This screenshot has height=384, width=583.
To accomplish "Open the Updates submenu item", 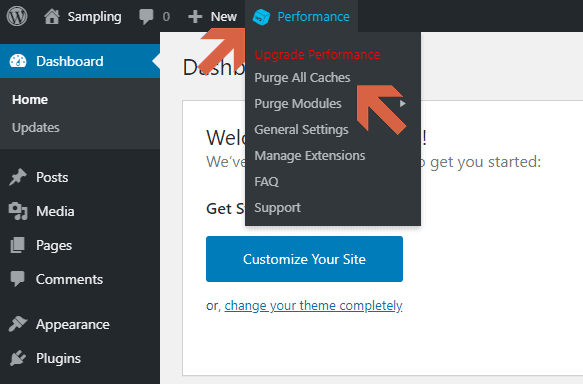I will [x=36, y=128].
